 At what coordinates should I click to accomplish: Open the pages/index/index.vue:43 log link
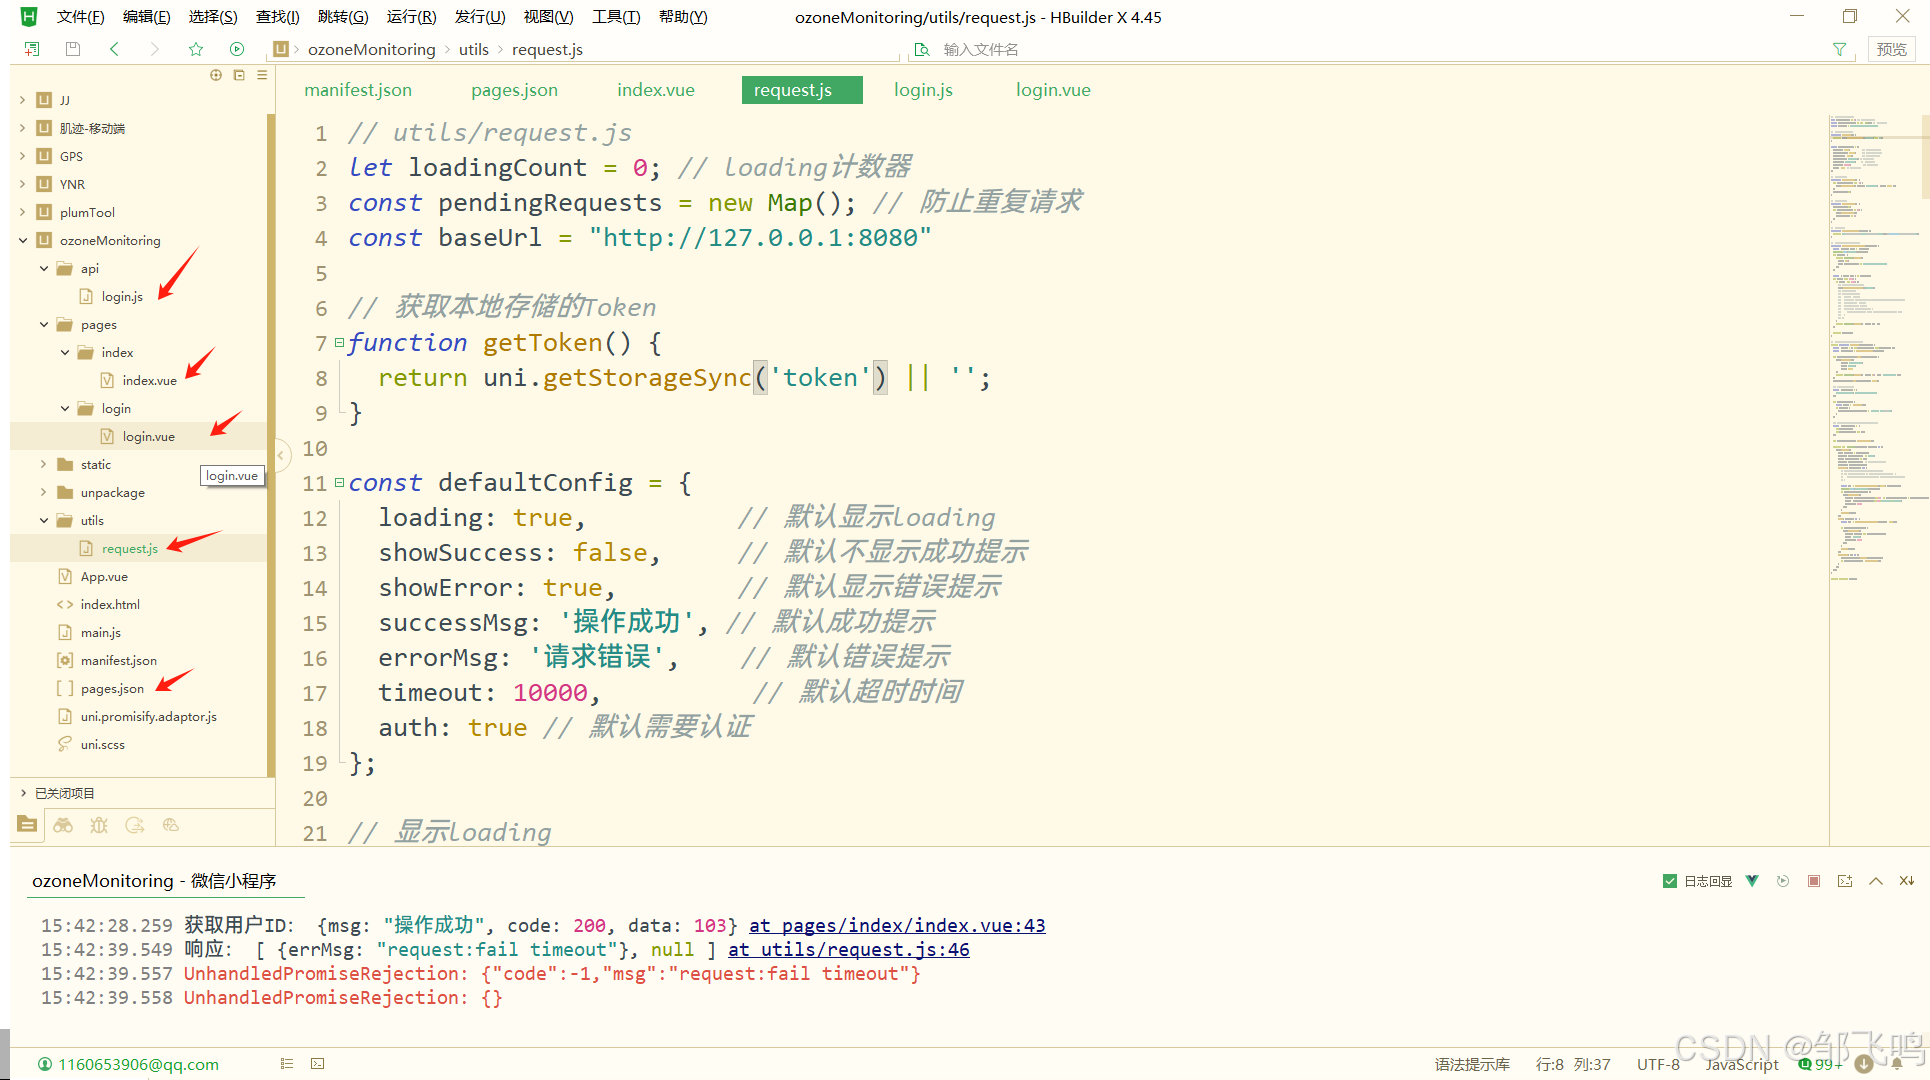(x=897, y=925)
